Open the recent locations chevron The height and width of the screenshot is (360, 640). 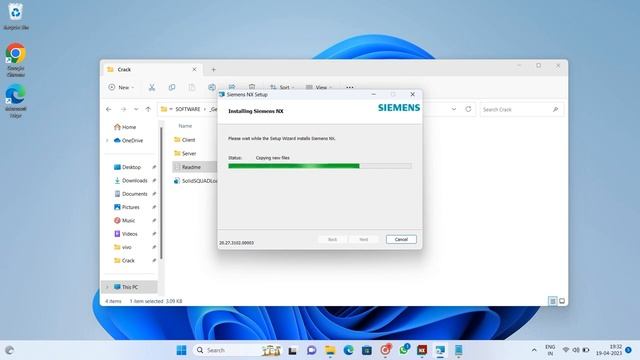136,109
